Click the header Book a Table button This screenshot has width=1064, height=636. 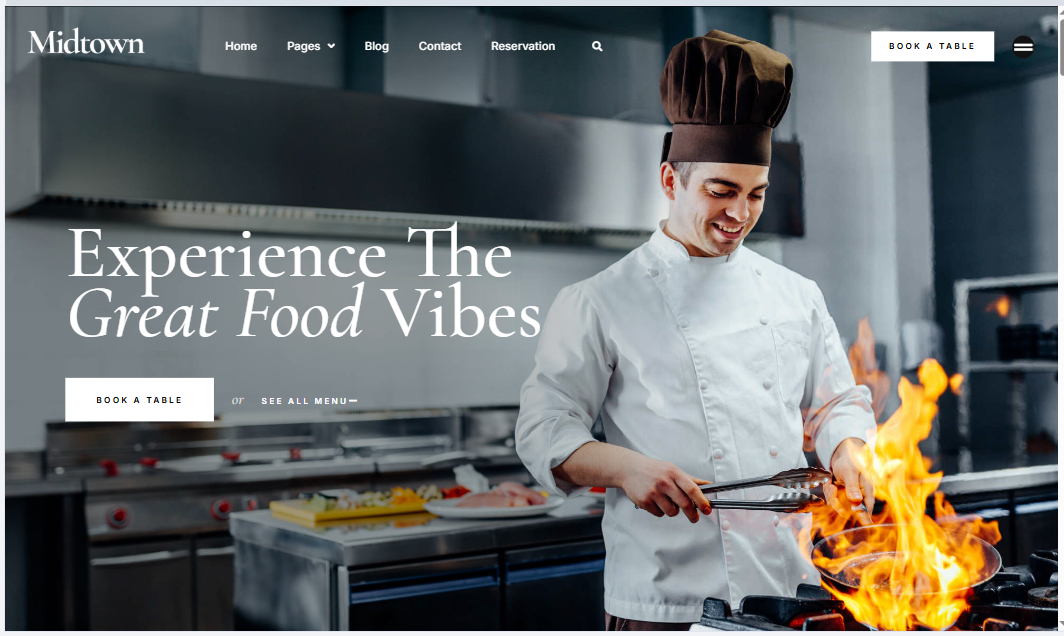click(x=932, y=46)
